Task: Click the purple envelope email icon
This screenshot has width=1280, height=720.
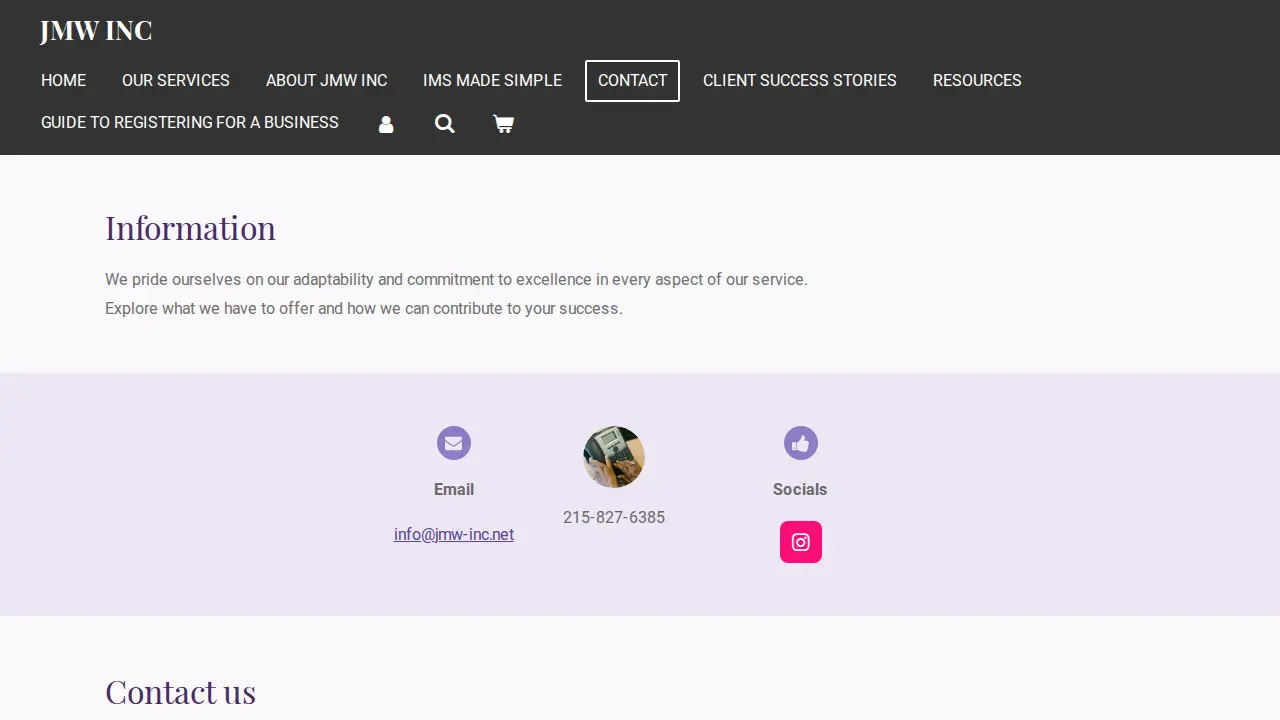Action: pos(454,443)
